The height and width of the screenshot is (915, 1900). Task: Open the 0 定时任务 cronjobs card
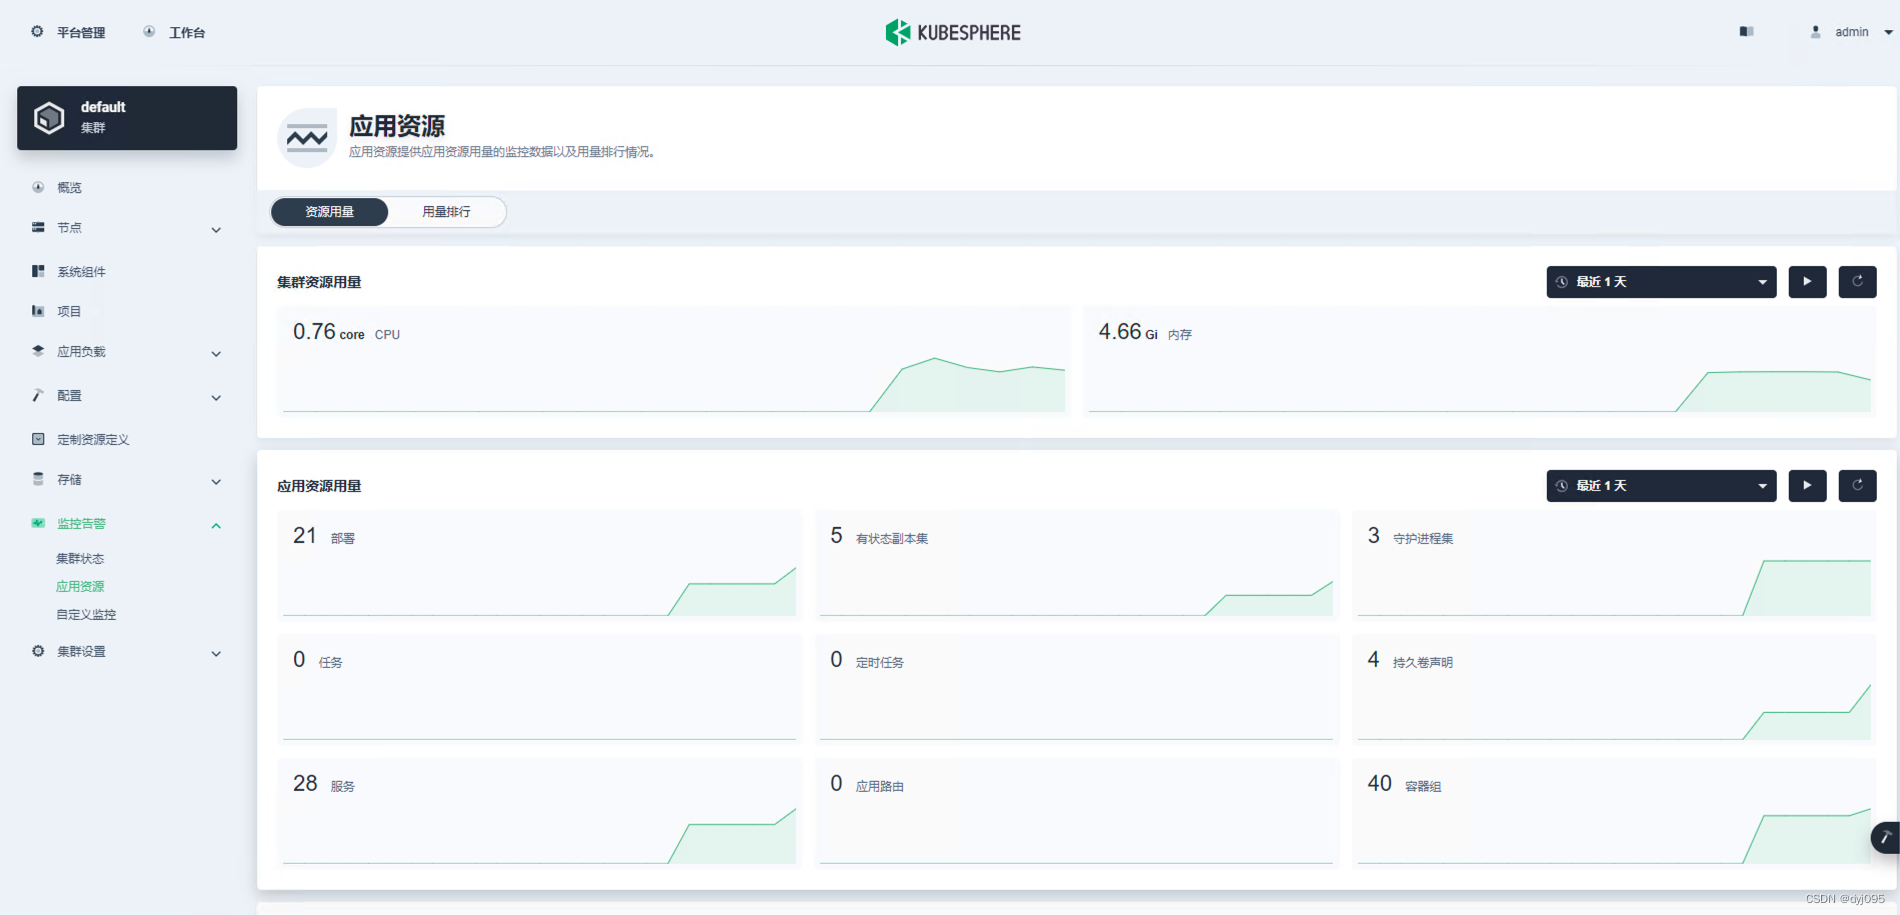click(x=1077, y=689)
